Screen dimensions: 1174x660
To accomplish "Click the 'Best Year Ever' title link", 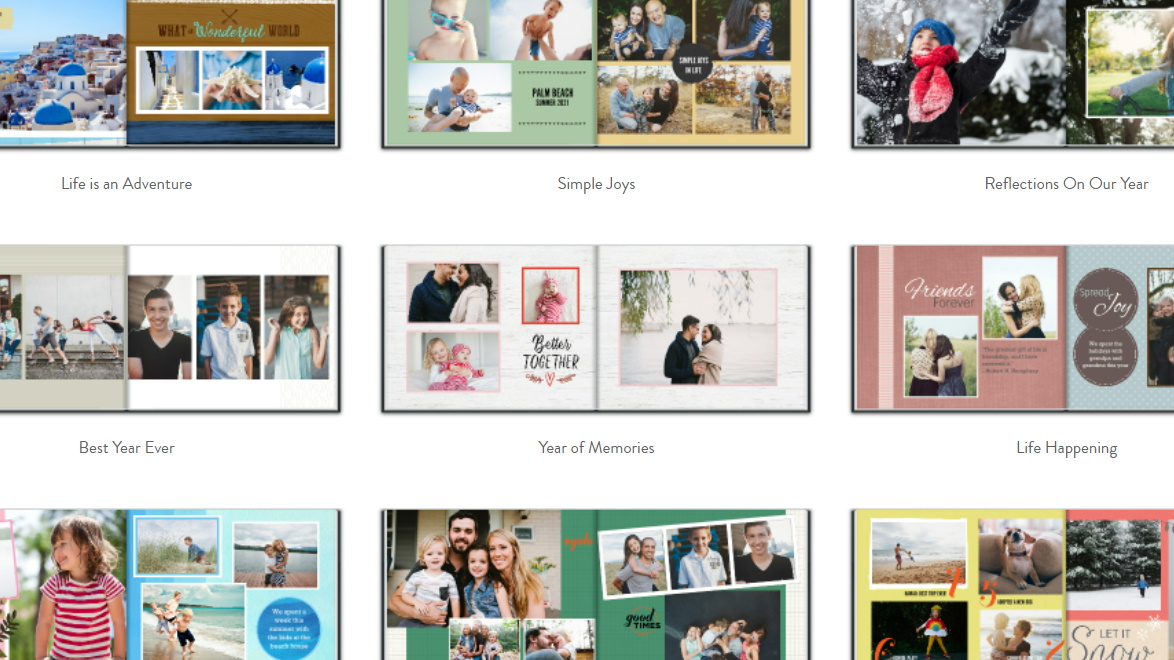I will pos(127,447).
